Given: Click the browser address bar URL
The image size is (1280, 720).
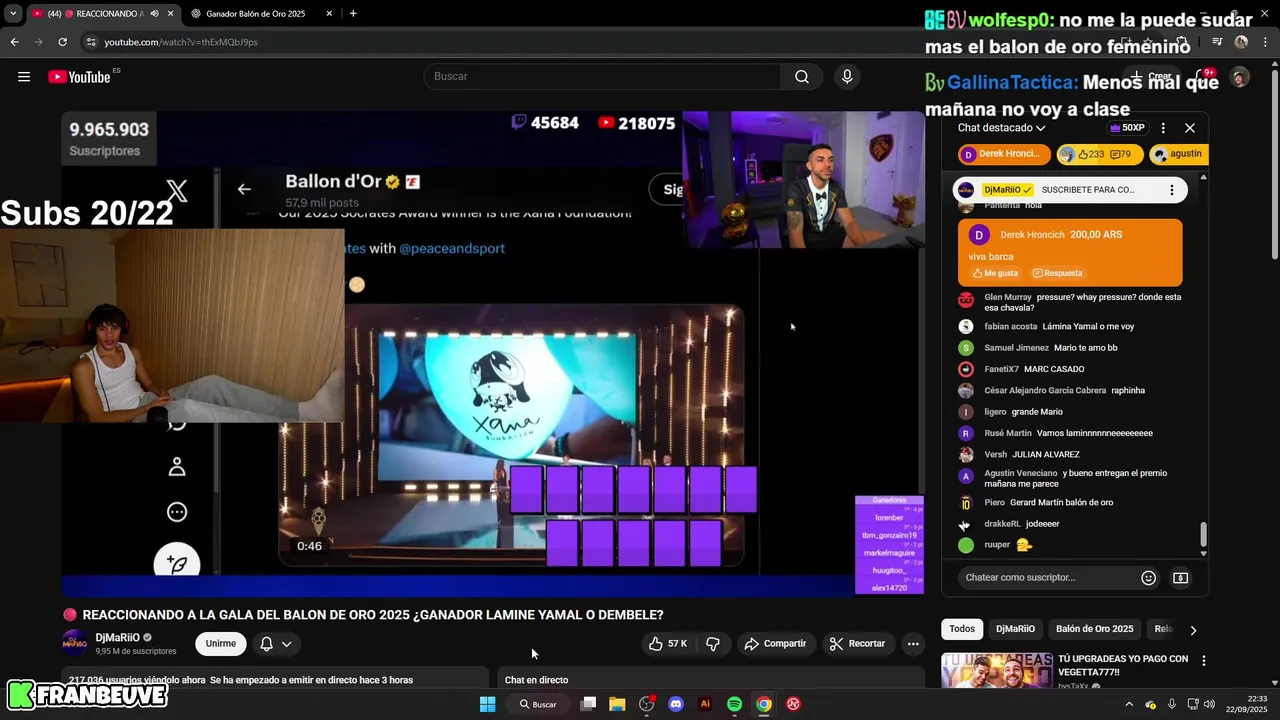Looking at the screenshot, I should [x=181, y=42].
